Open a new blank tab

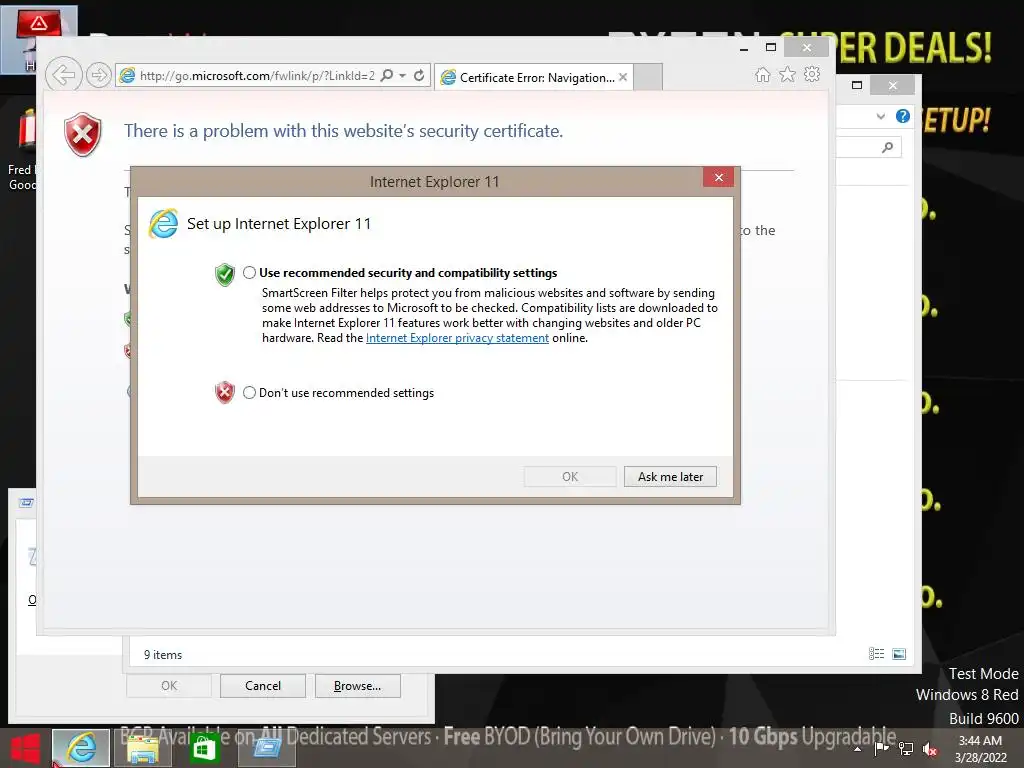(648, 77)
